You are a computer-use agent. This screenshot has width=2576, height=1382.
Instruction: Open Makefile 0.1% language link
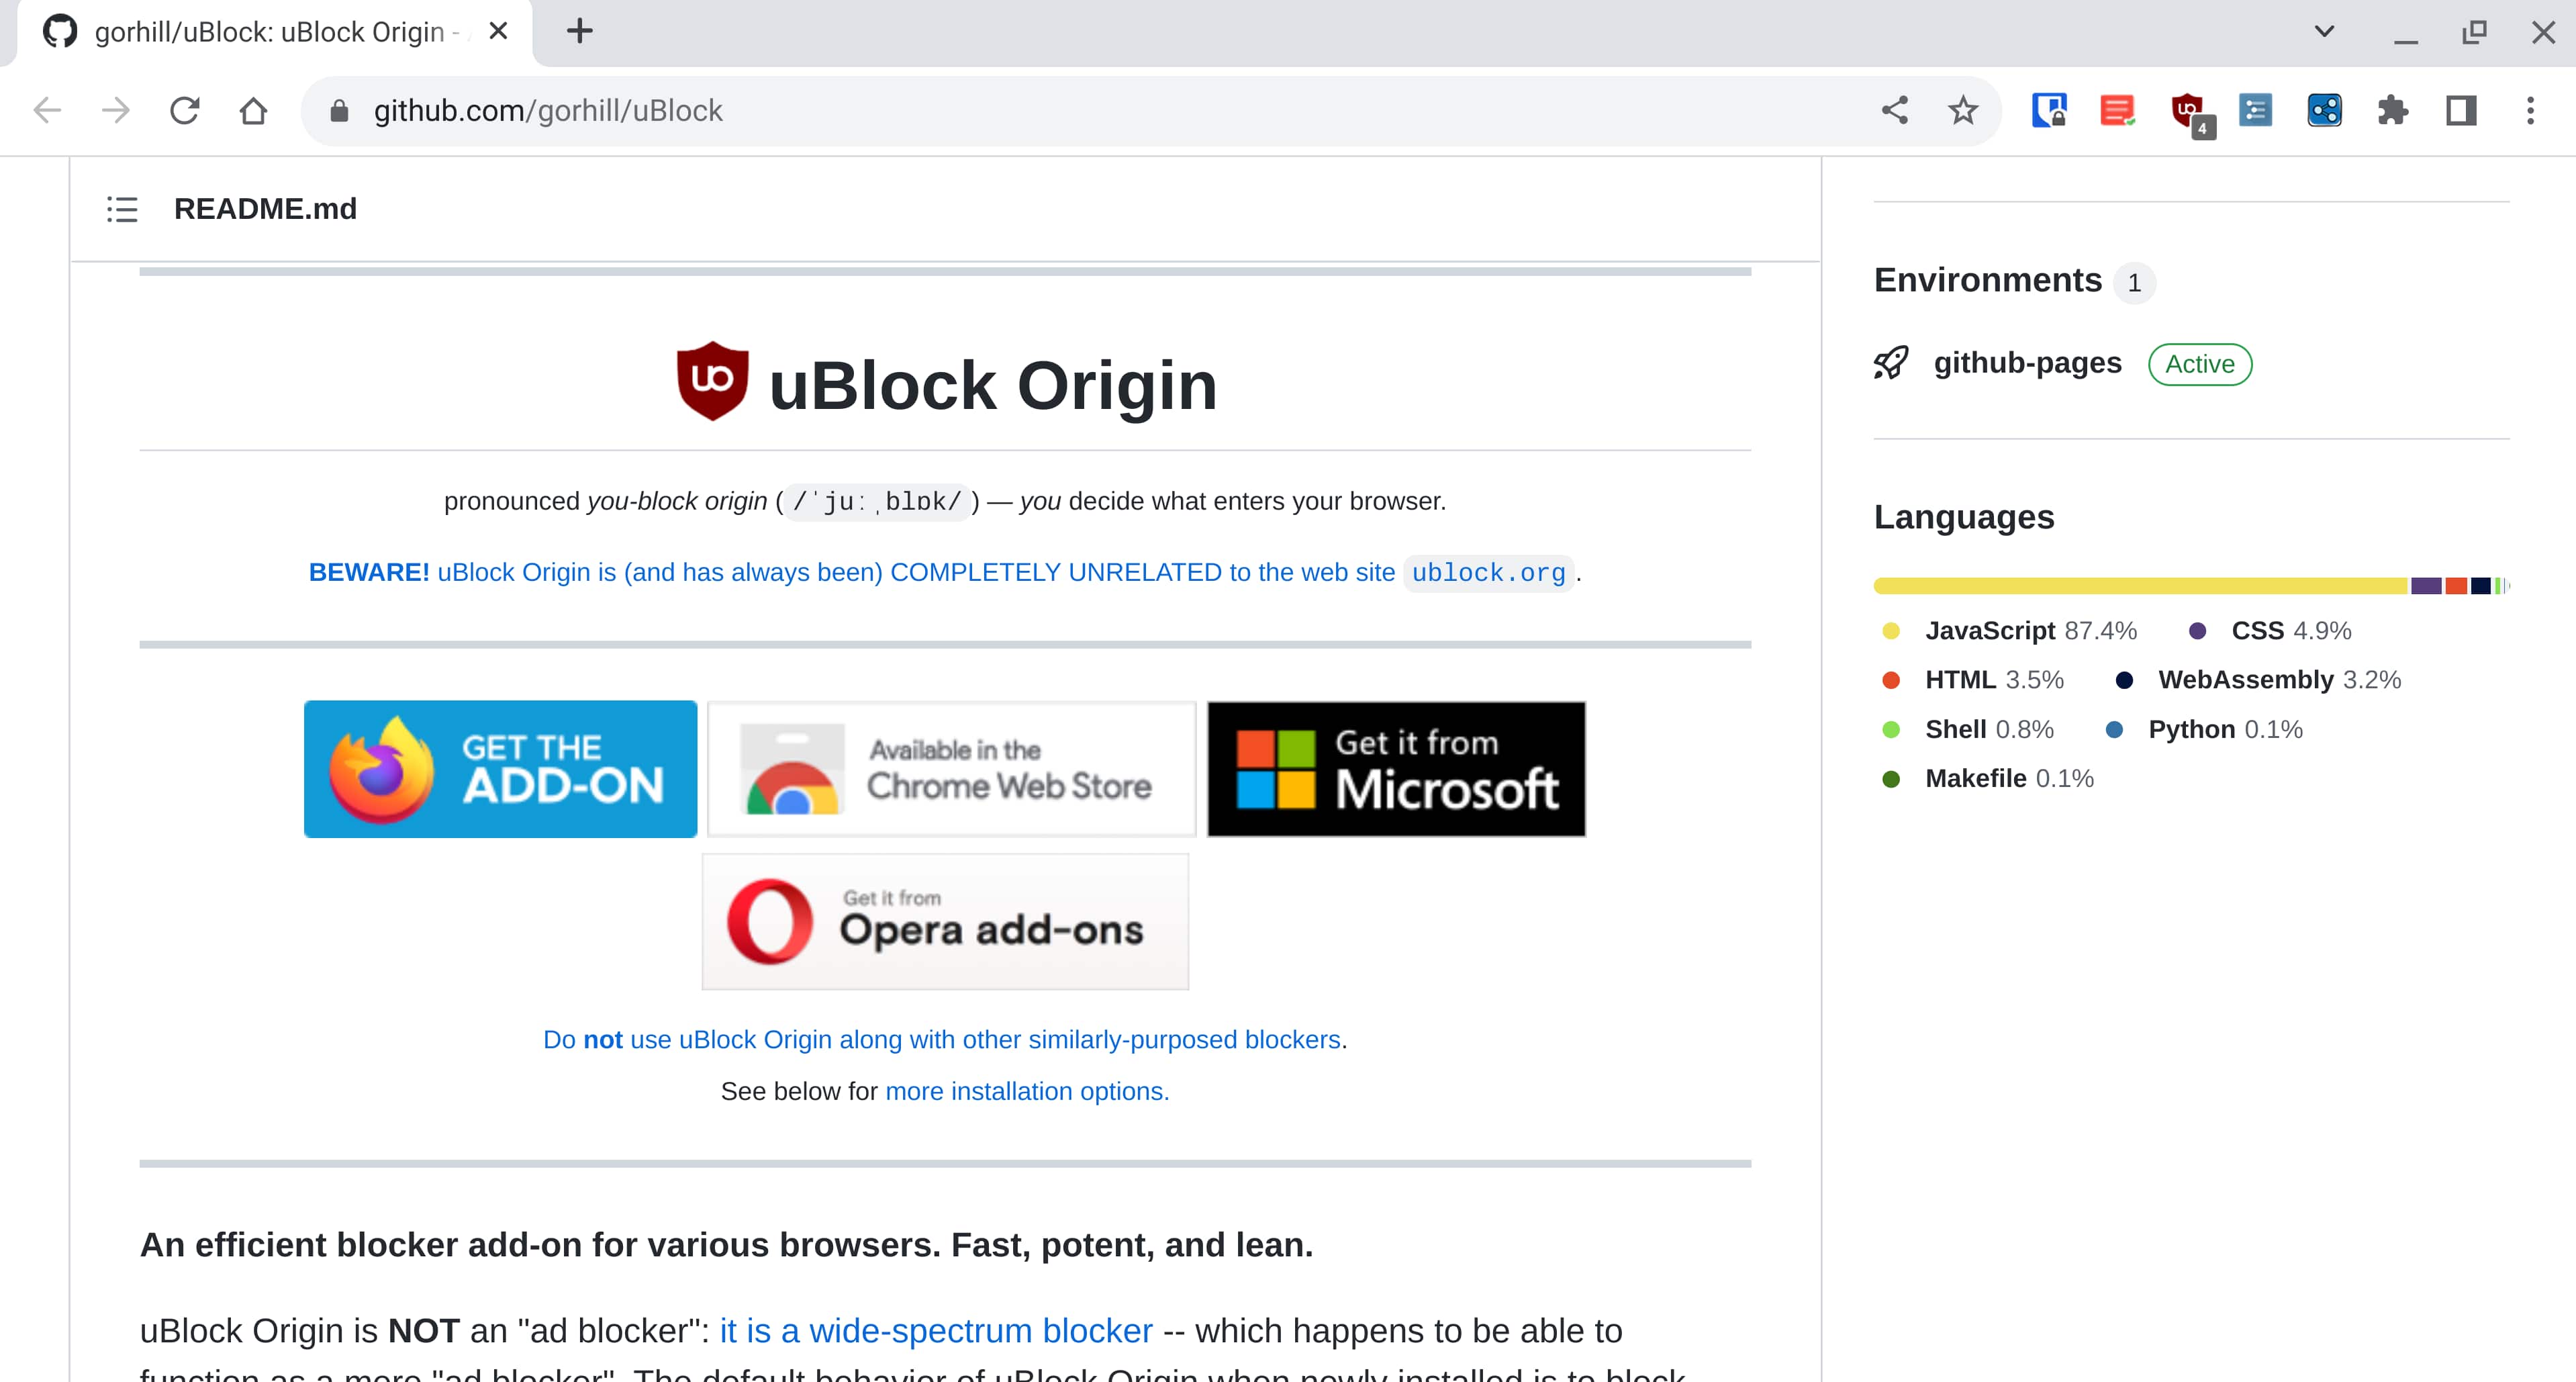pyautogui.click(x=1988, y=779)
